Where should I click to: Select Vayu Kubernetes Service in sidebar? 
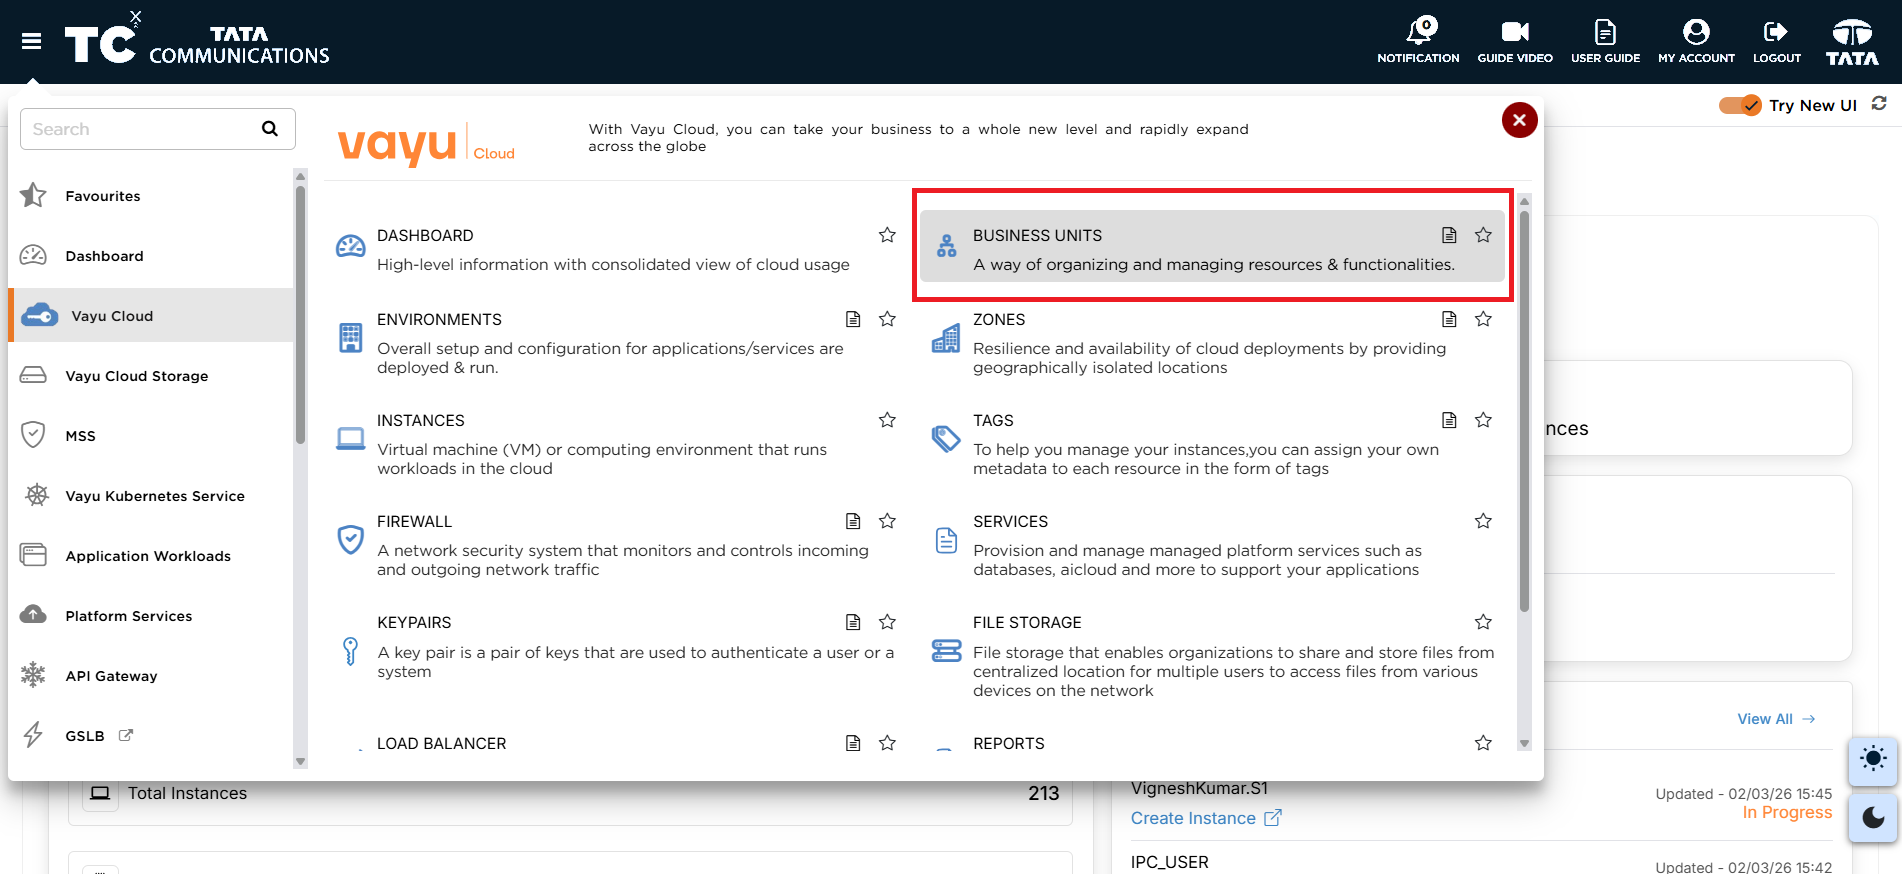(x=150, y=496)
